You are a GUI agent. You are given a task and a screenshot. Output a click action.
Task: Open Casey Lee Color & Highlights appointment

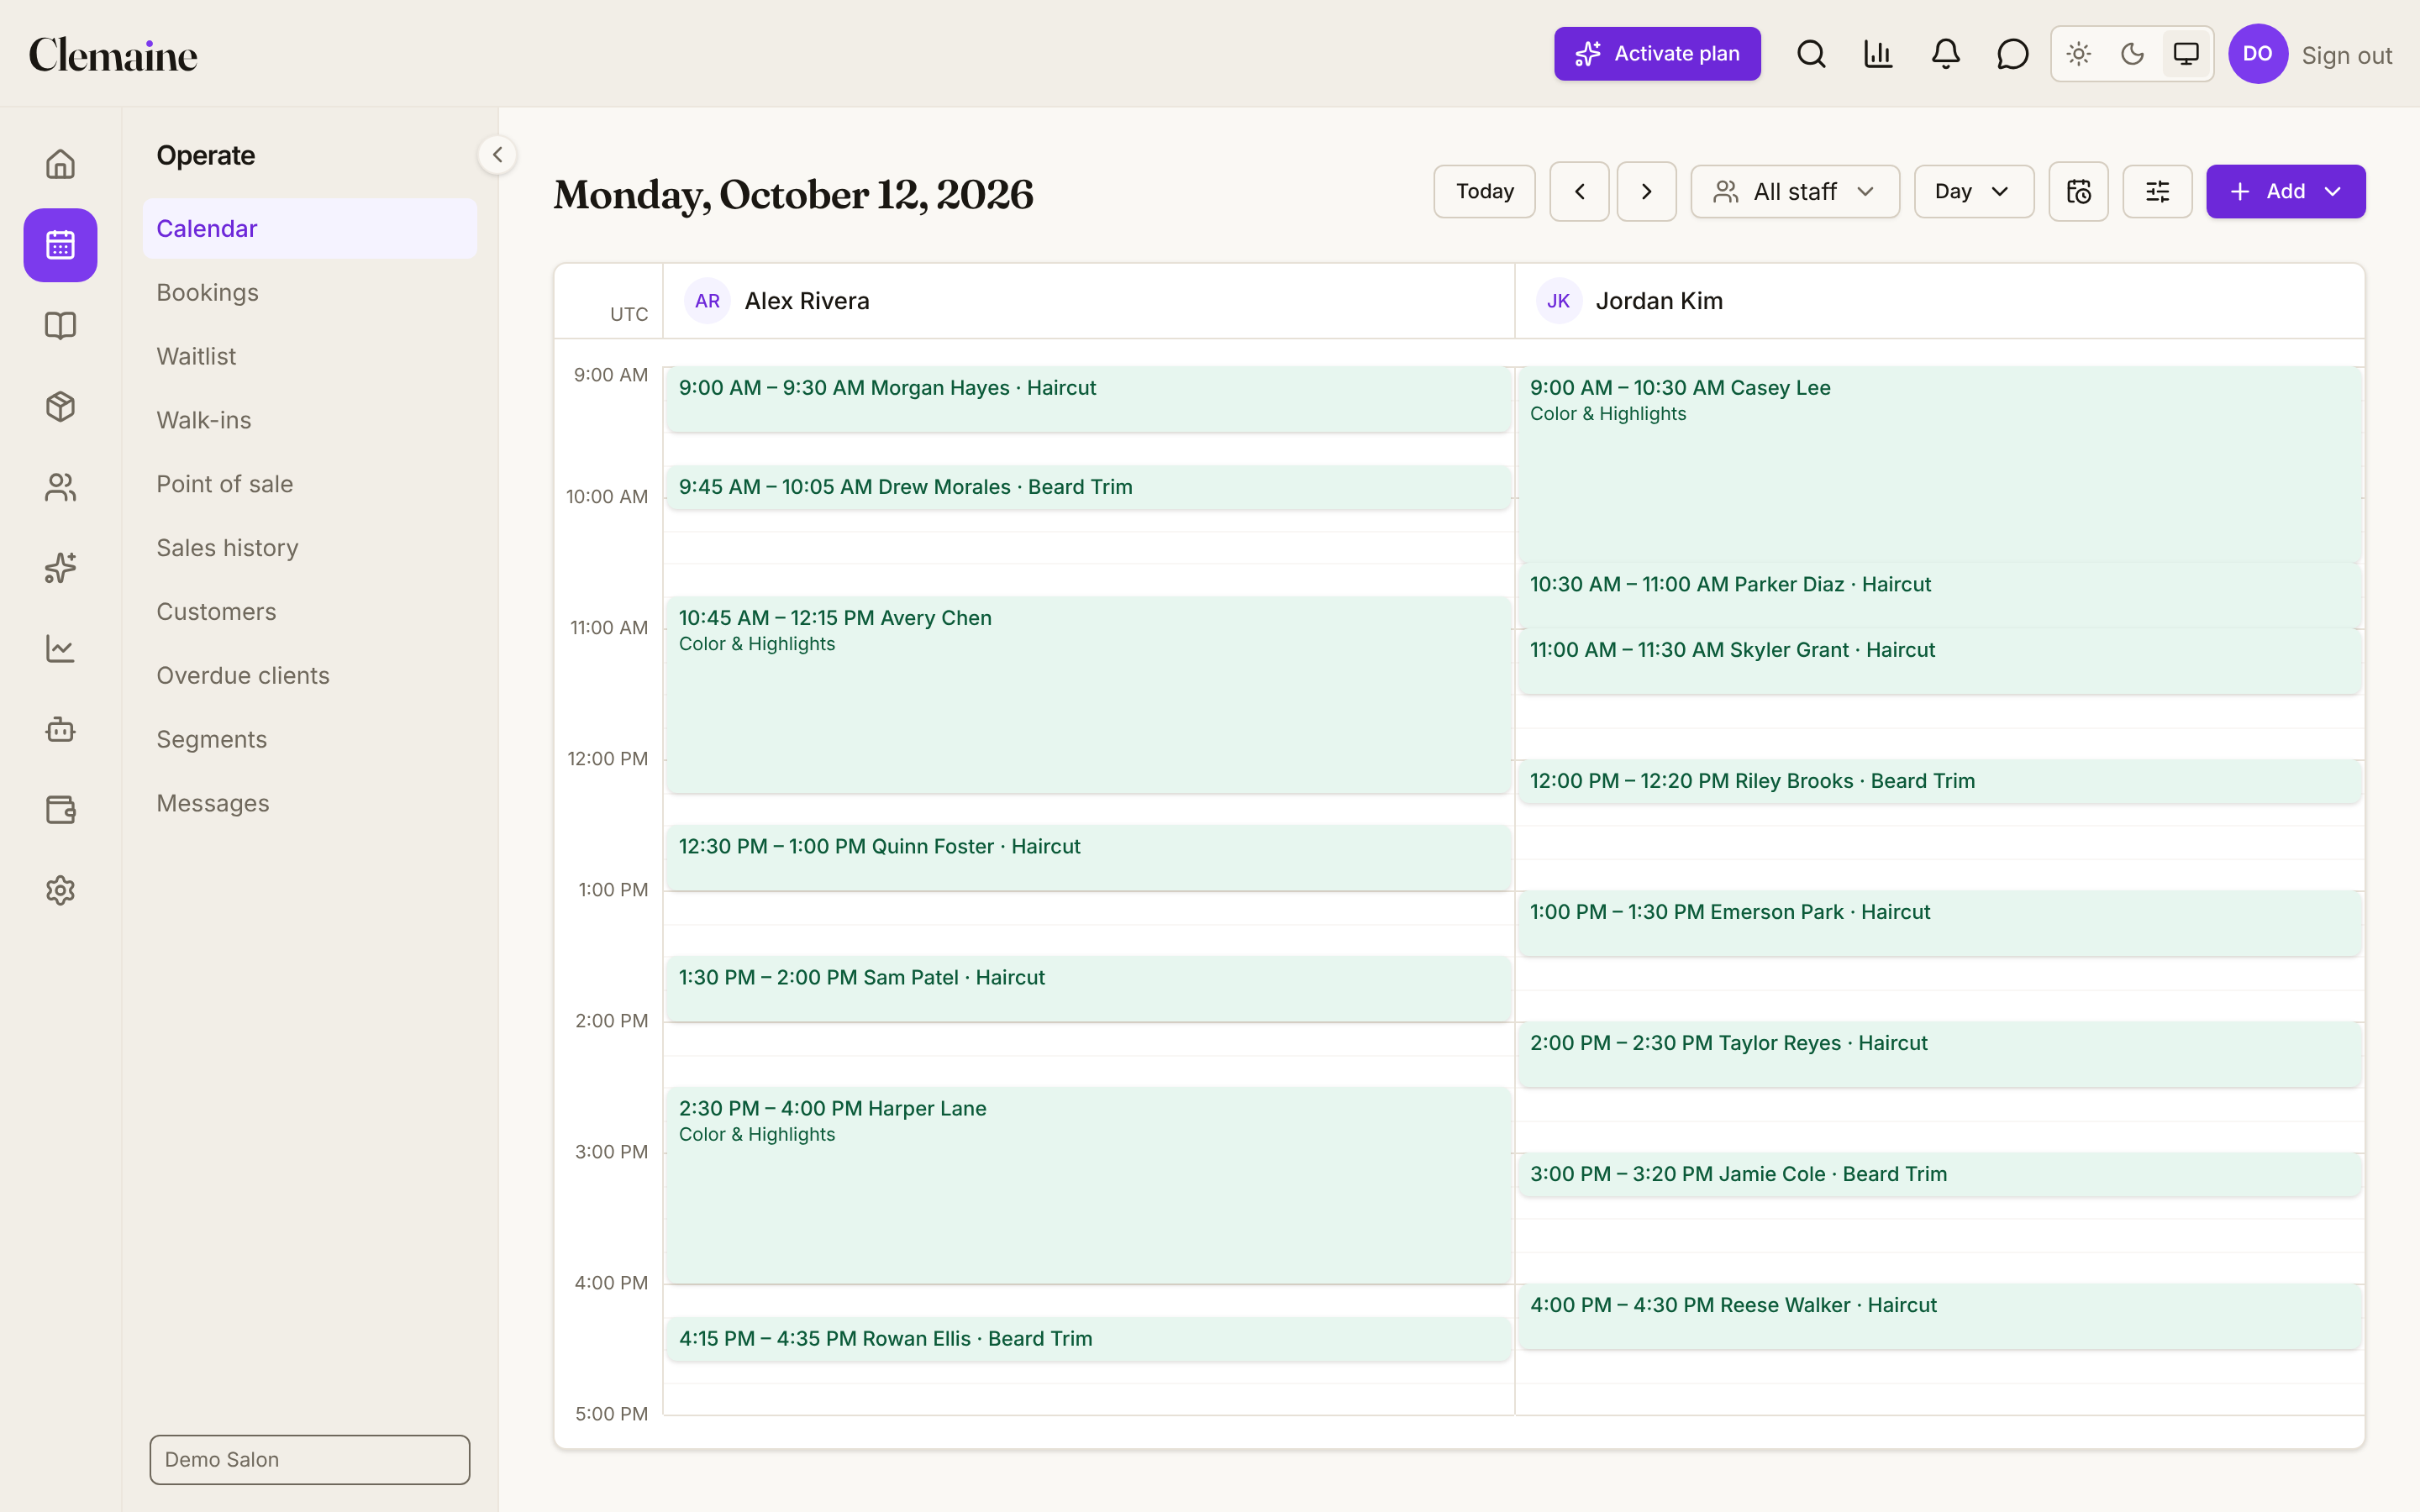point(1939,464)
